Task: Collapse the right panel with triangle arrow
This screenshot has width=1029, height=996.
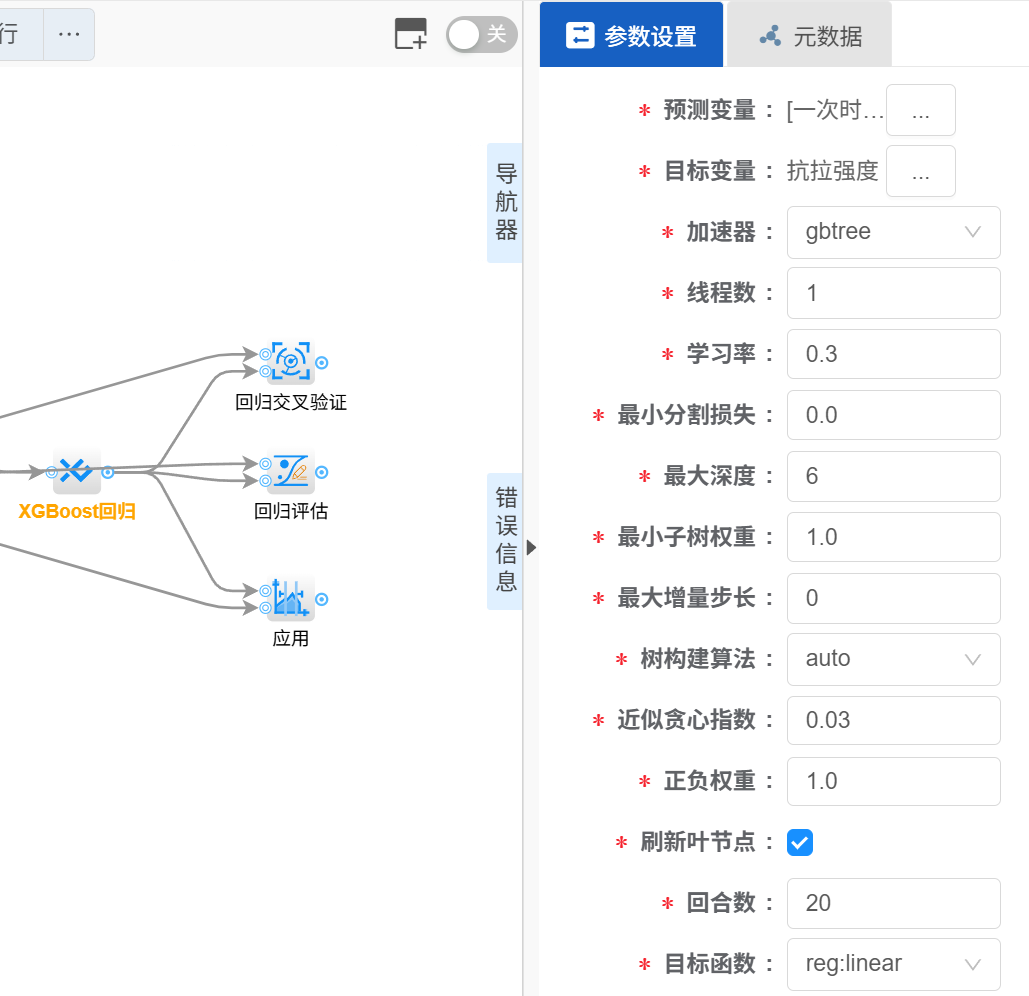Action: pyautogui.click(x=531, y=547)
